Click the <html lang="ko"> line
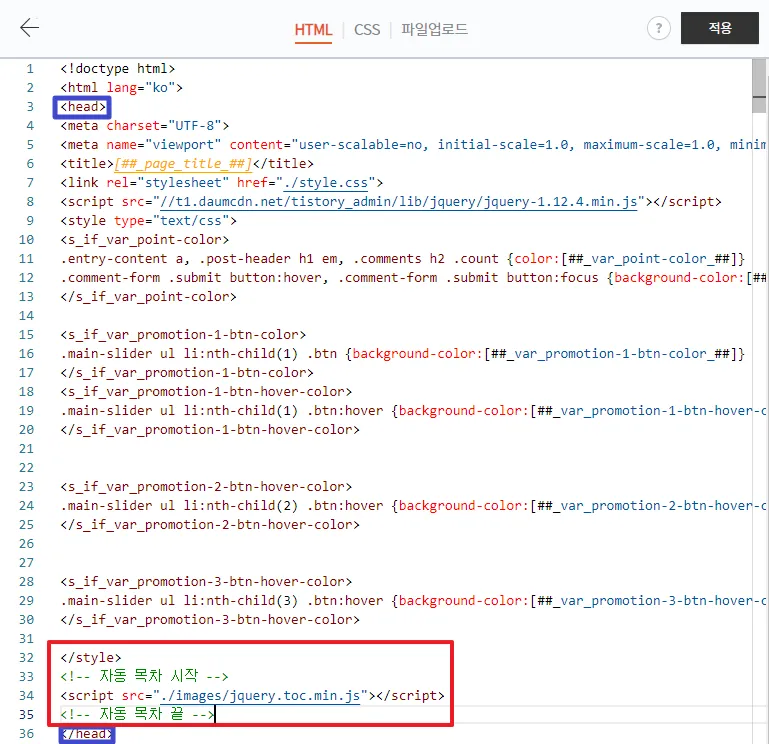 122,88
